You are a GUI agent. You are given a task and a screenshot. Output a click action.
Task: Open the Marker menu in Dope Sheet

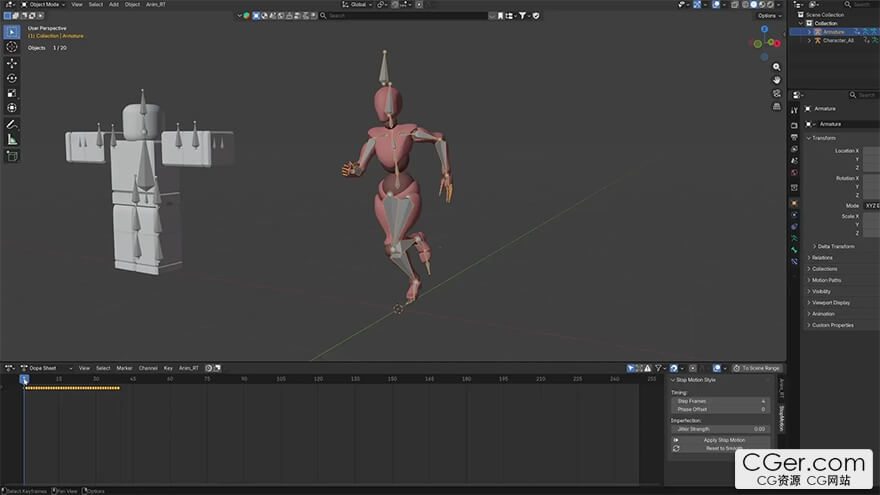tap(124, 368)
